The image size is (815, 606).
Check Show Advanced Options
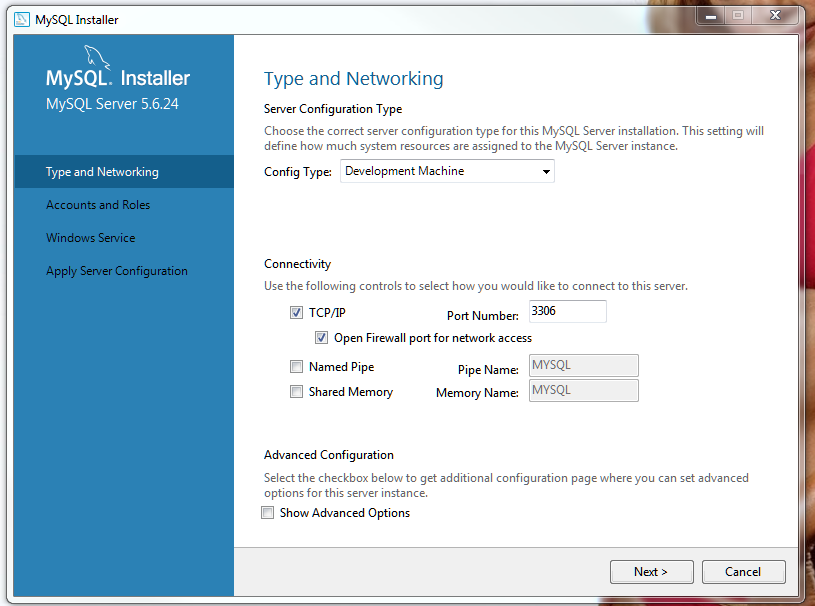click(267, 513)
